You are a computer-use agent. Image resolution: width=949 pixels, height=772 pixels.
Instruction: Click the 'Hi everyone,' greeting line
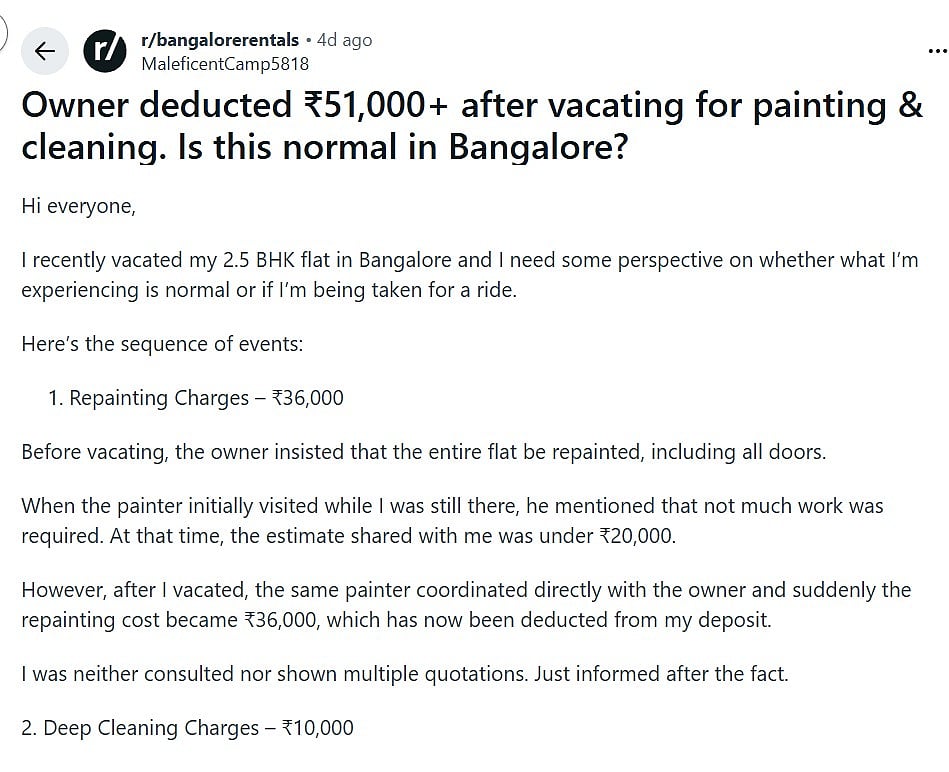[78, 206]
